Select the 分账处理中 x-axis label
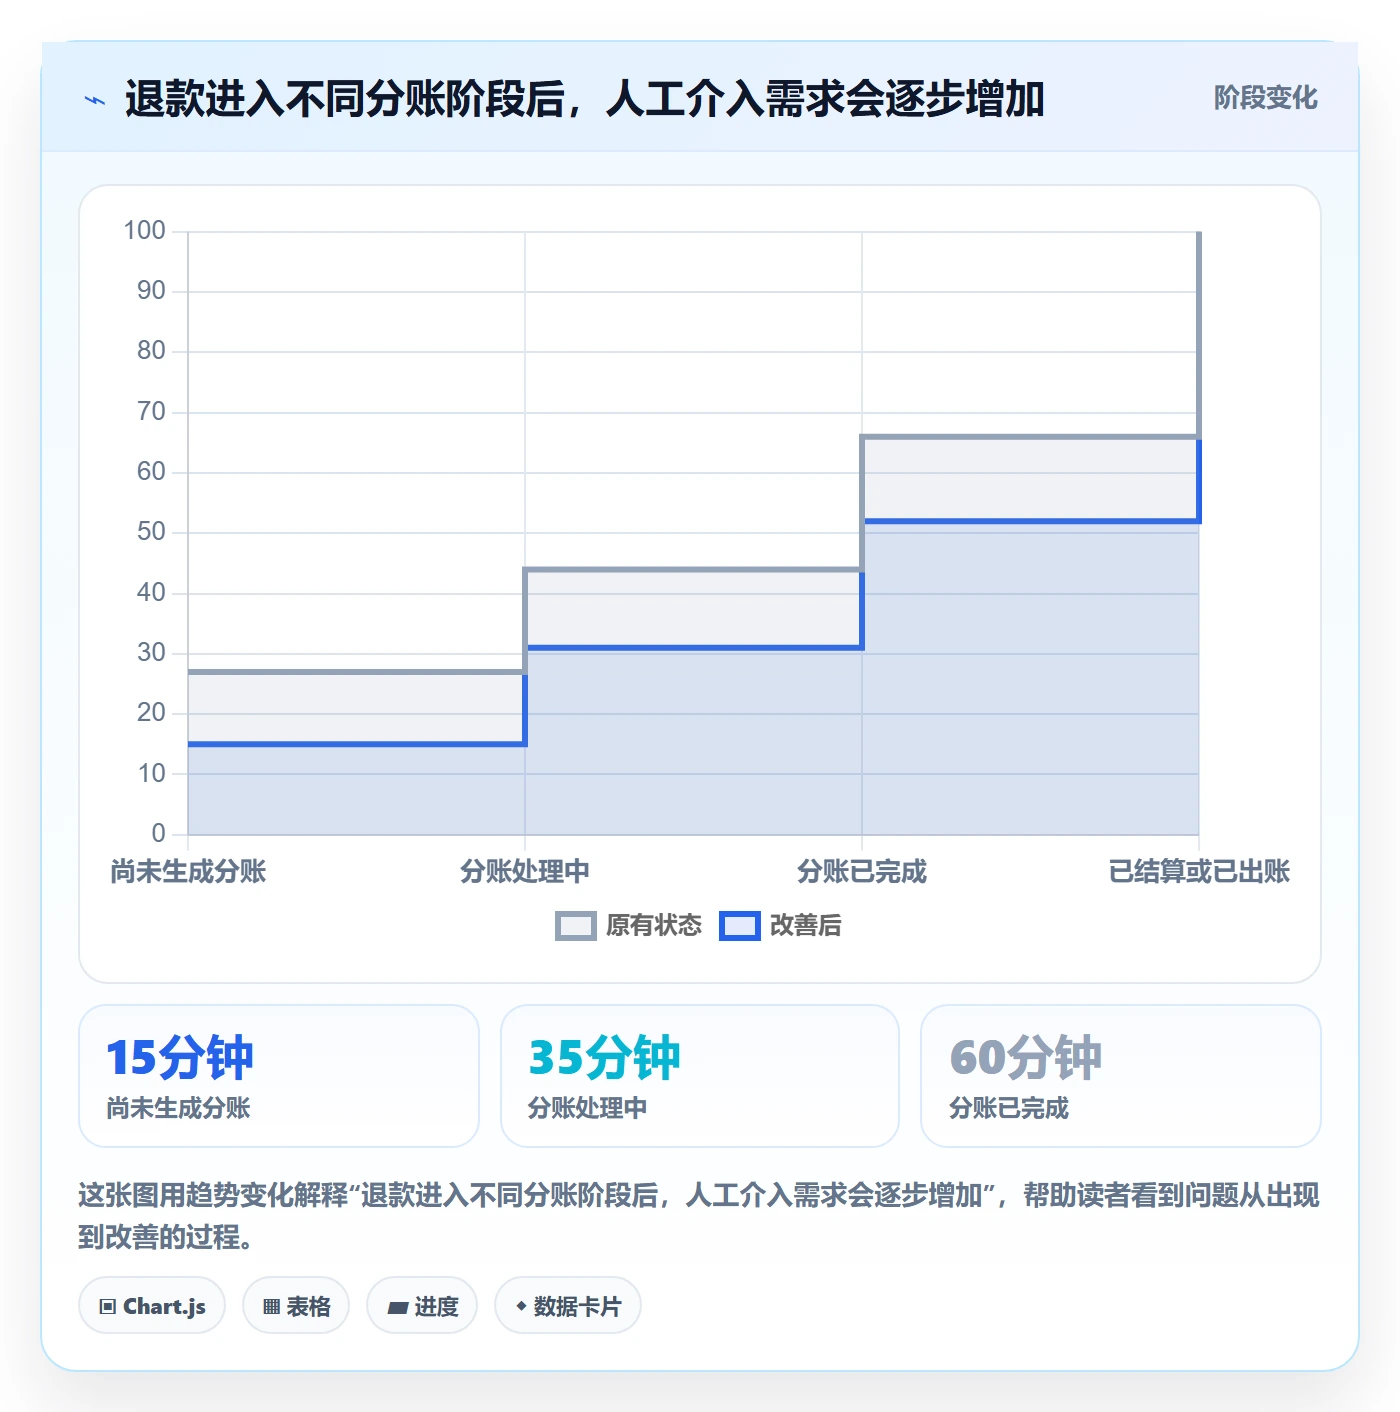 pos(525,871)
